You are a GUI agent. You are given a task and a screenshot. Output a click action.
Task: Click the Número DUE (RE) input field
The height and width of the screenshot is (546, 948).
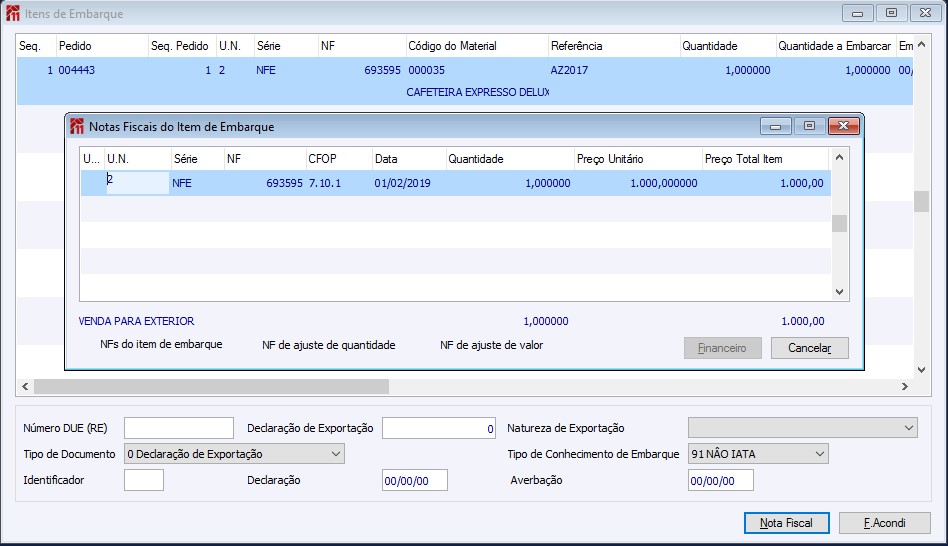pyautogui.click(x=179, y=428)
